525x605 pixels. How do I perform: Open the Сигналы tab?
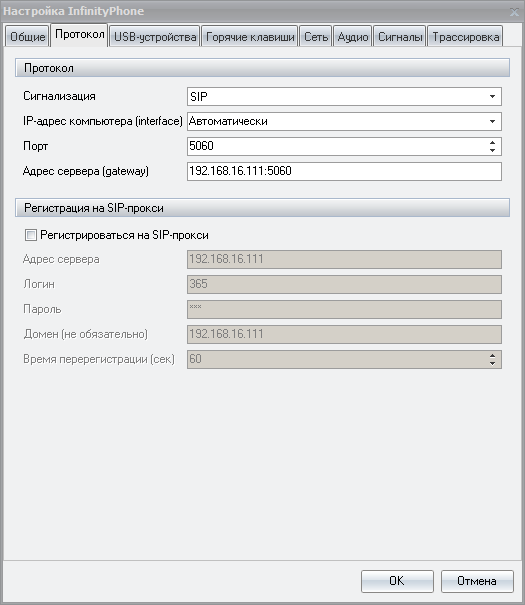pyautogui.click(x=400, y=36)
